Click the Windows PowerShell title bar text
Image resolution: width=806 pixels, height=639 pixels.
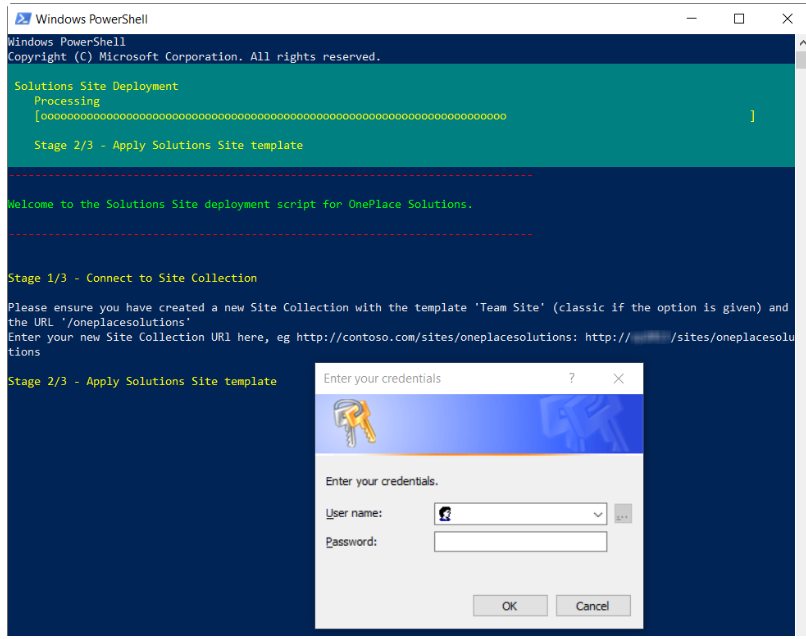[x=92, y=18]
